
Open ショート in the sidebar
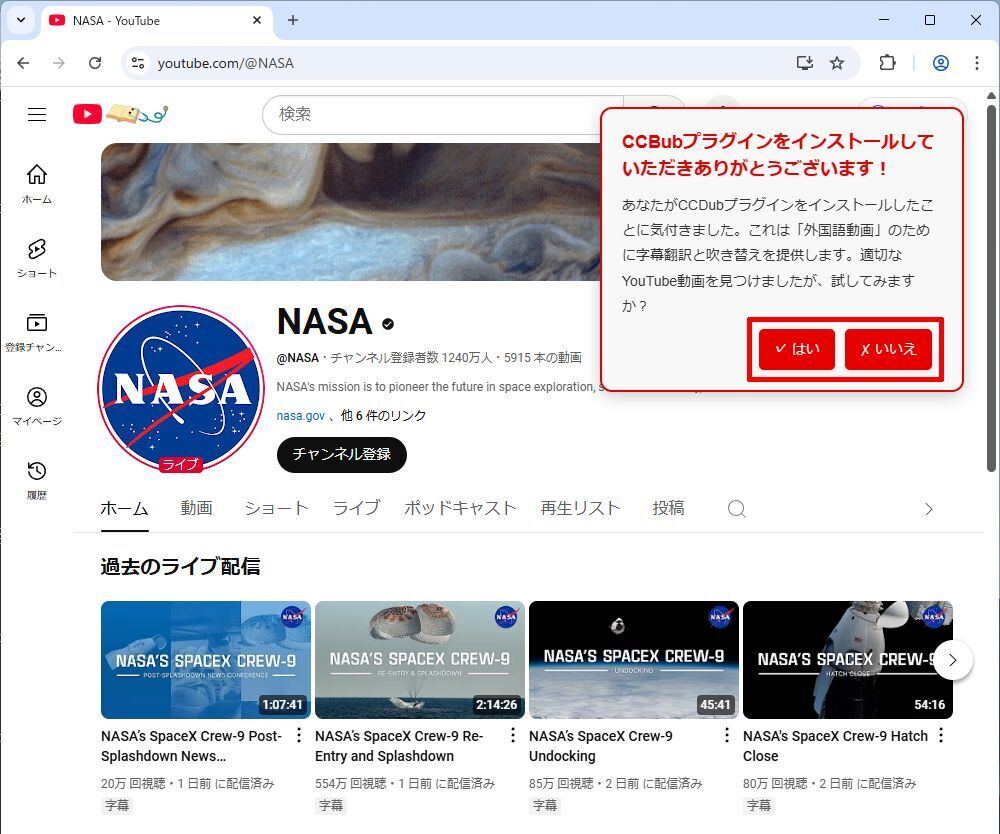click(x=37, y=258)
